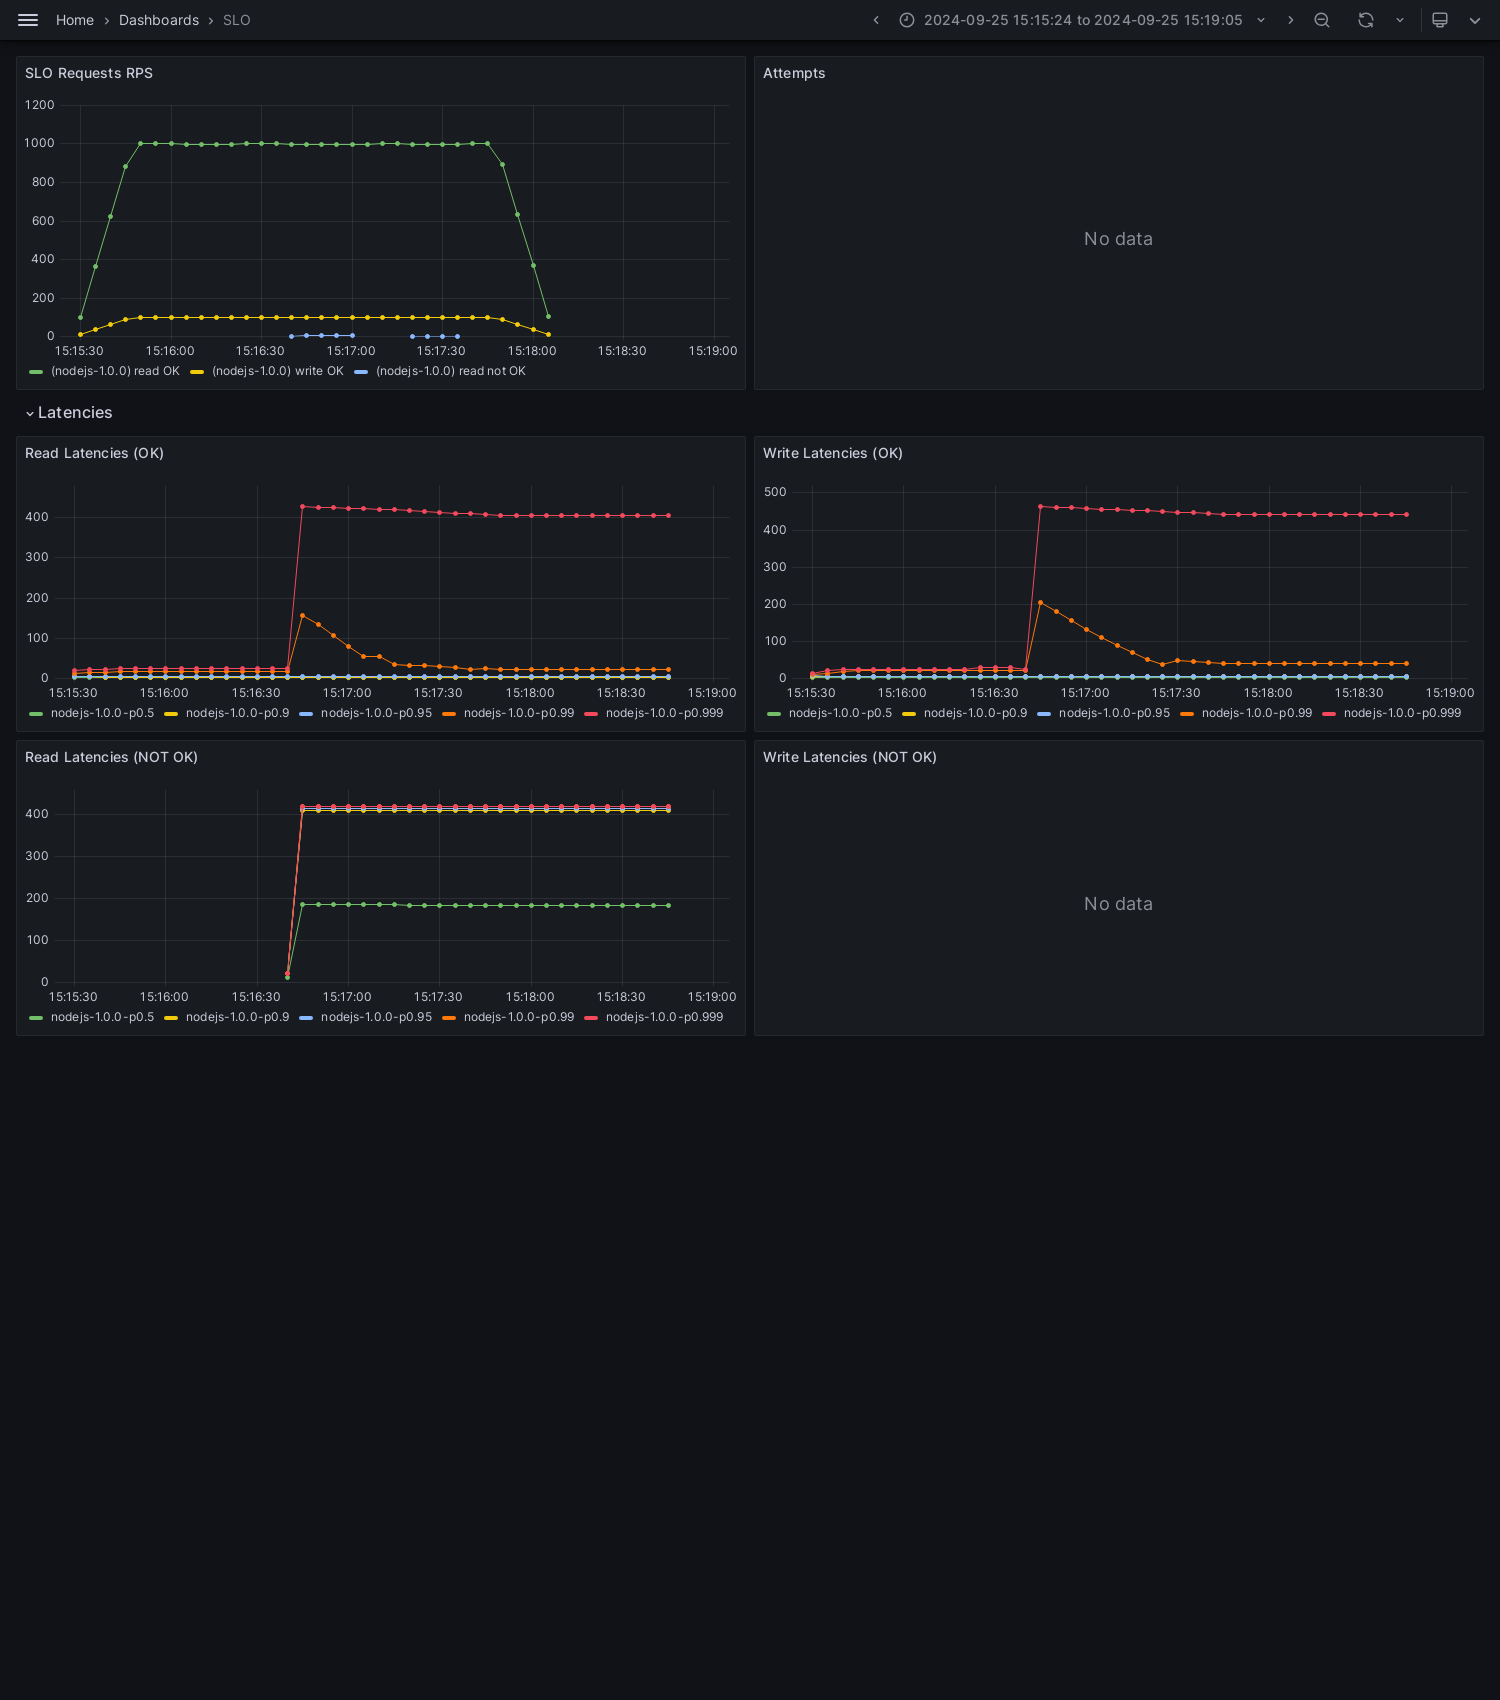
Task: Zoom out the time range
Action: pos(1322,20)
